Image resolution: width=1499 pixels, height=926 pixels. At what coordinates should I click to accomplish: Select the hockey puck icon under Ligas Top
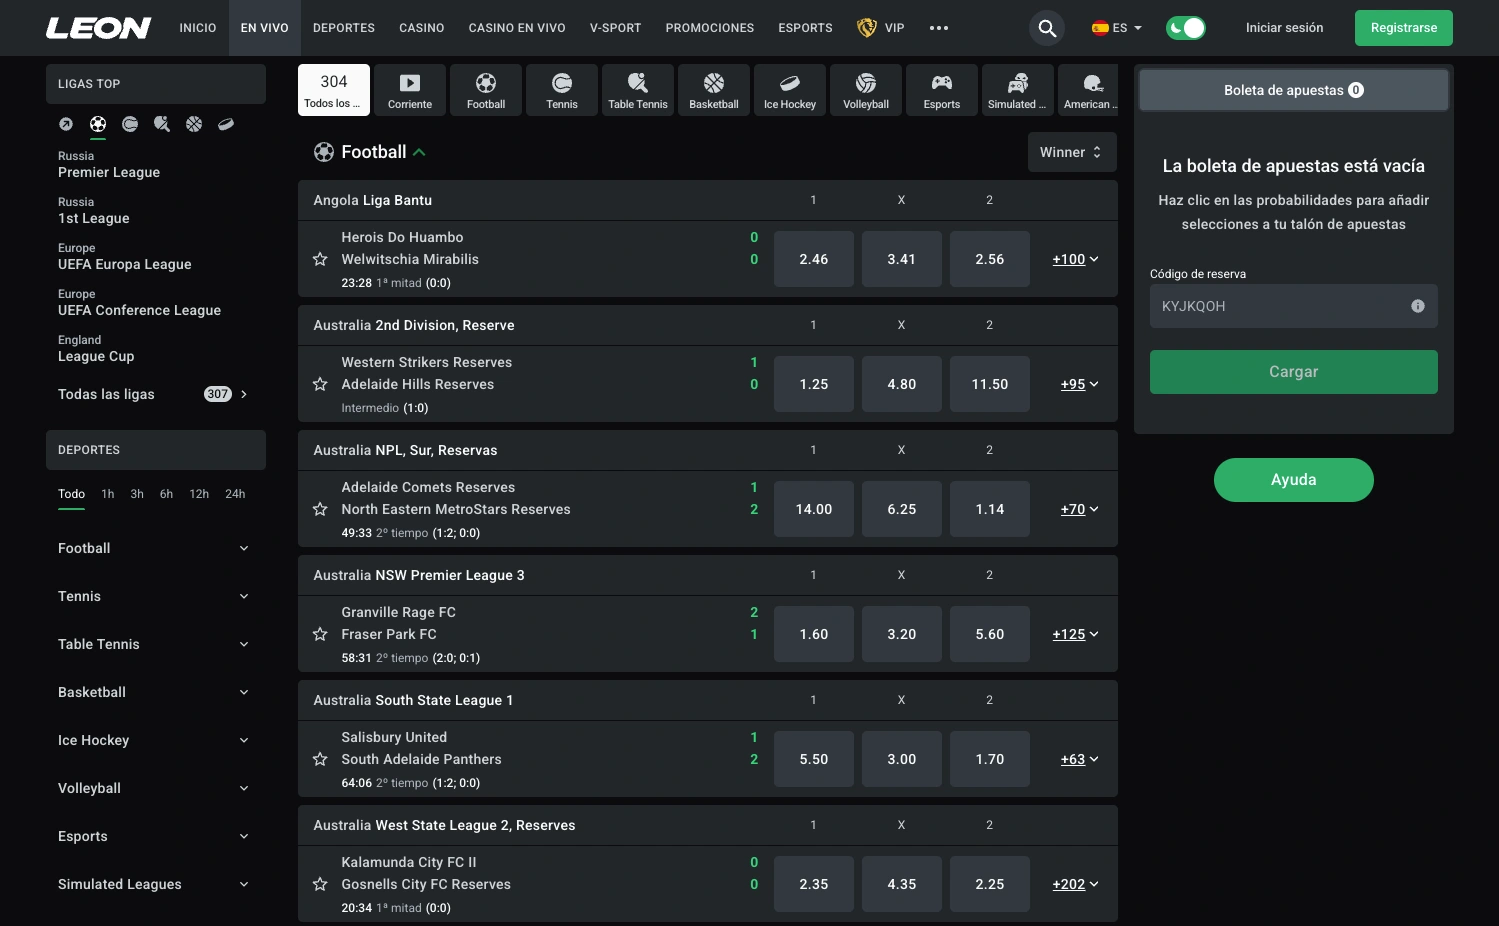click(x=226, y=124)
